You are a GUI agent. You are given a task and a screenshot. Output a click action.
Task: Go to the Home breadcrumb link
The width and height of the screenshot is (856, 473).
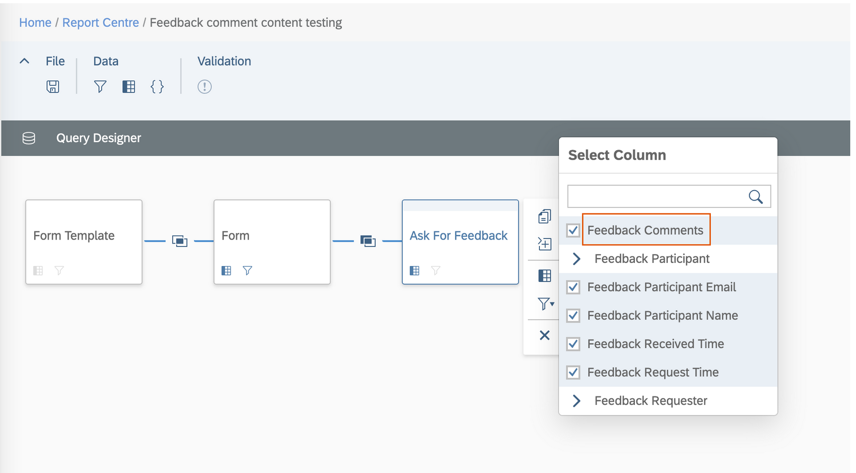35,22
